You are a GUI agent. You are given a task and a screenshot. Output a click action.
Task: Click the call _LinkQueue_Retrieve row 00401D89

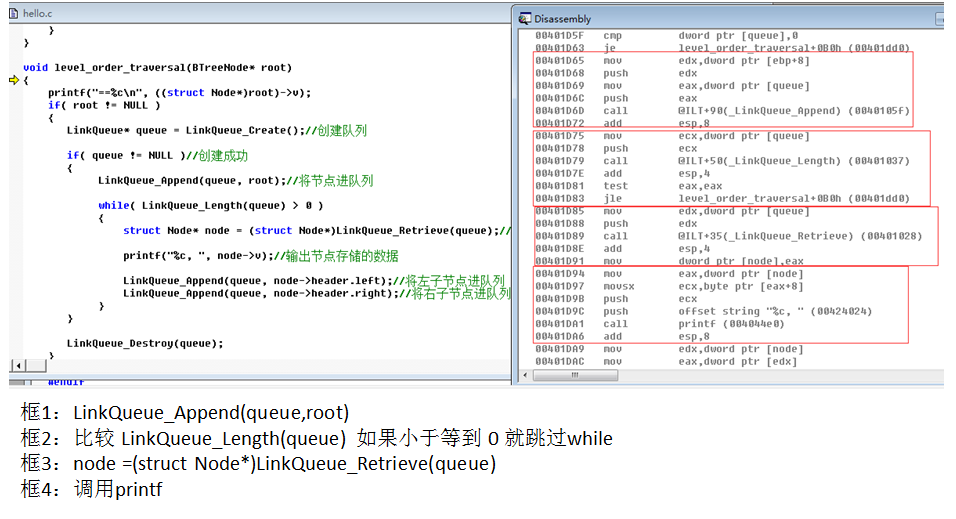click(x=729, y=236)
